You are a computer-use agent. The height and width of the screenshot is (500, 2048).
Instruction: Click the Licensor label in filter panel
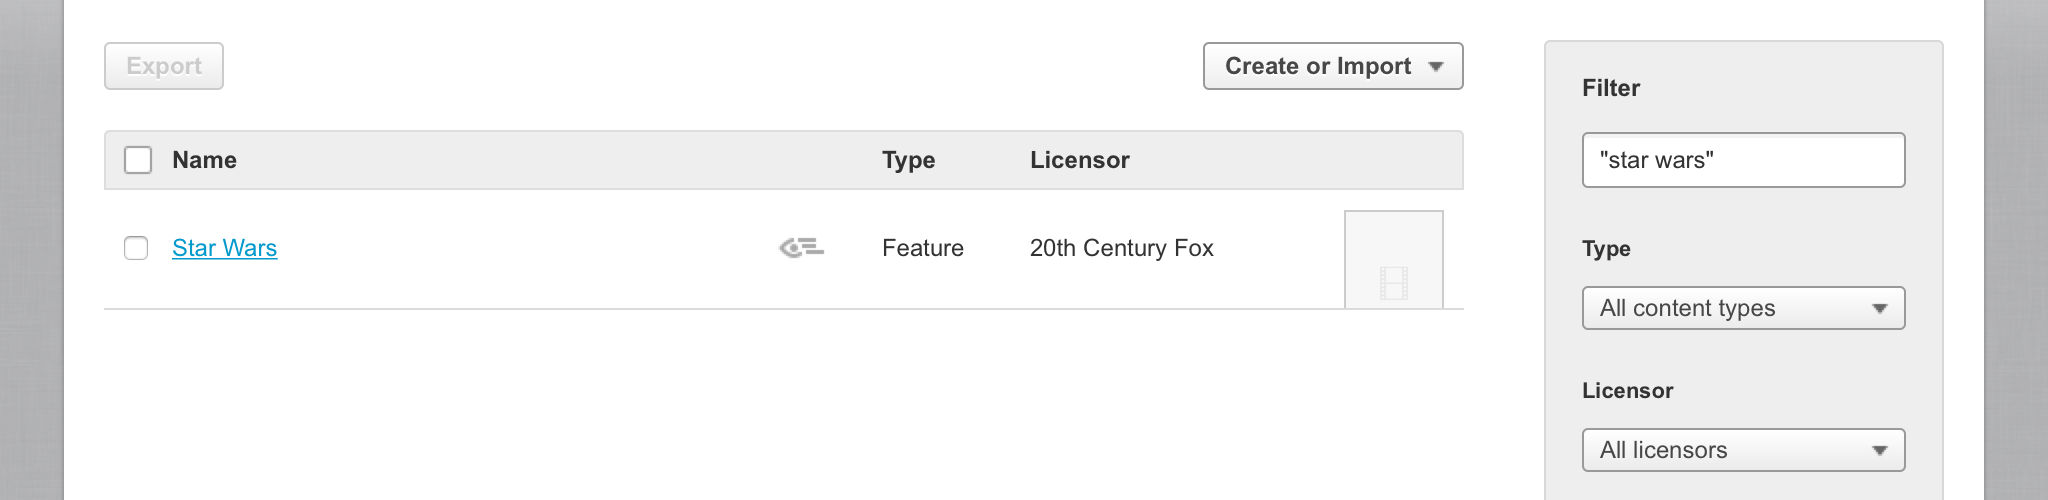pyautogui.click(x=1627, y=391)
